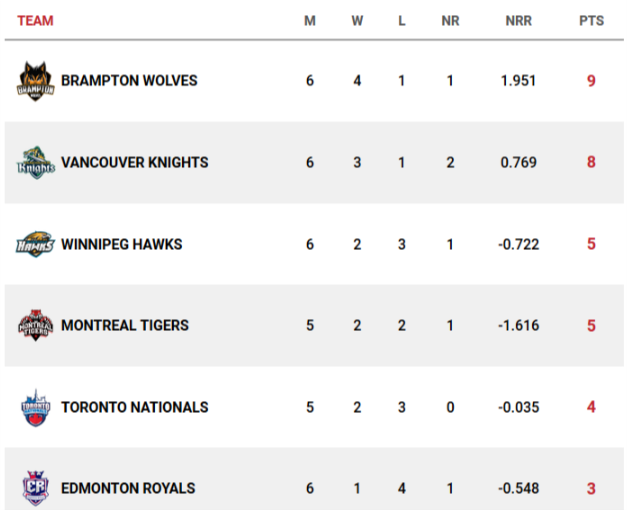The width and height of the screenshot is (627, 510).
Task: Click Vancouver Knights NRR value 0.769
Action: point(519,162)
